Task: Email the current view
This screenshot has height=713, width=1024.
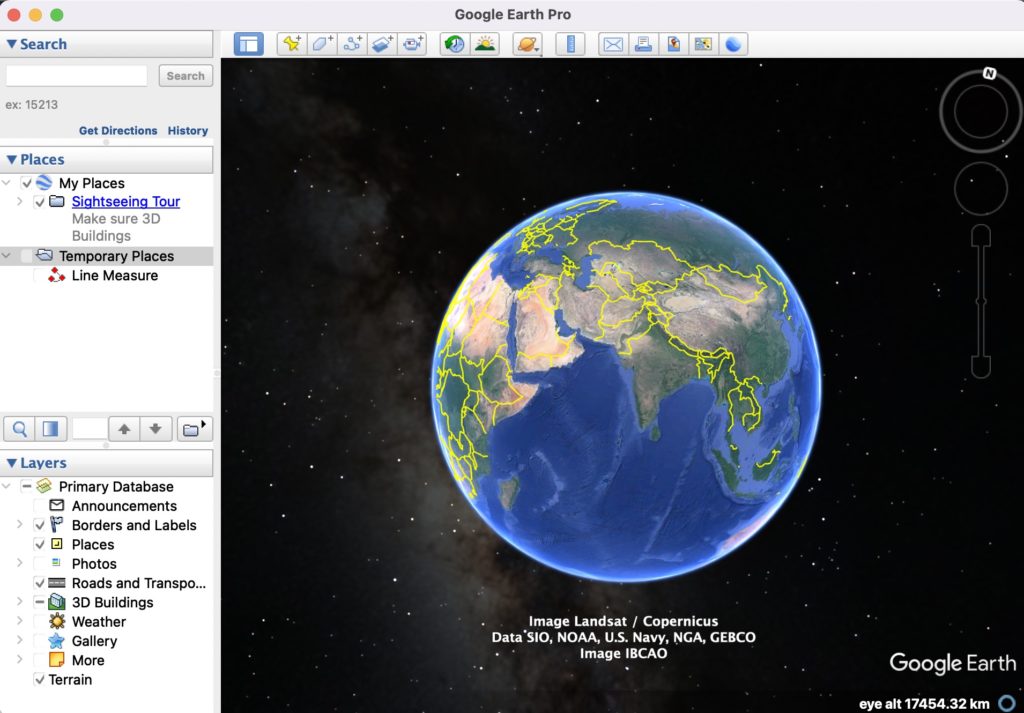Action: tap(612, 43)
